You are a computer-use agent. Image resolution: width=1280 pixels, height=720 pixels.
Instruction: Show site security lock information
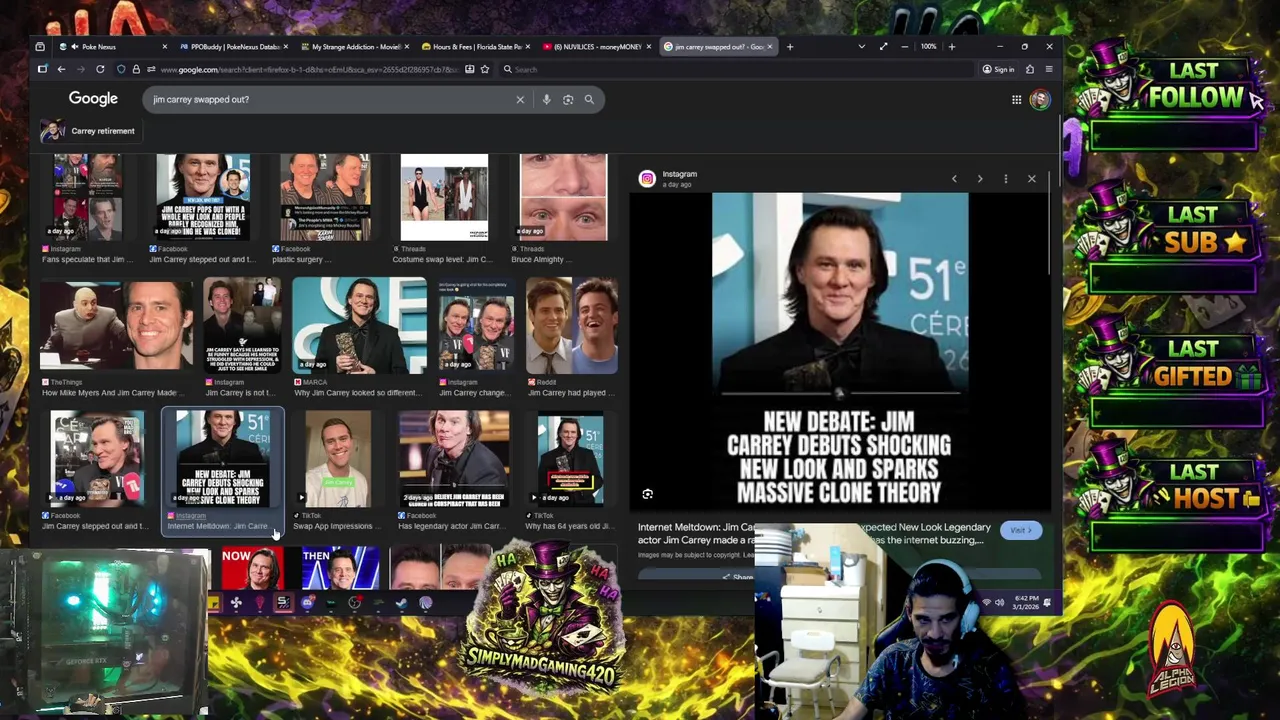click(x=136, y=69)
